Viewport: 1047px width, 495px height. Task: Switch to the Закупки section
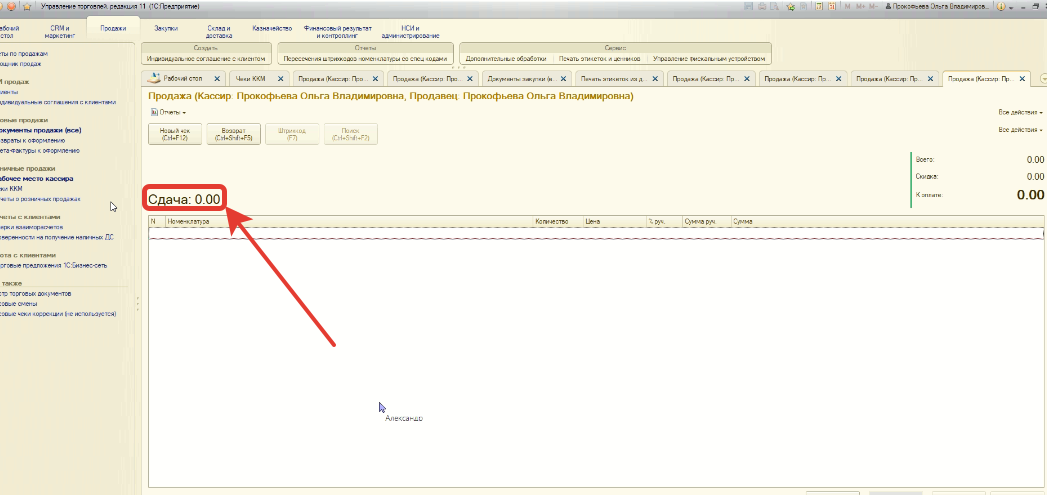click(166, 29)
